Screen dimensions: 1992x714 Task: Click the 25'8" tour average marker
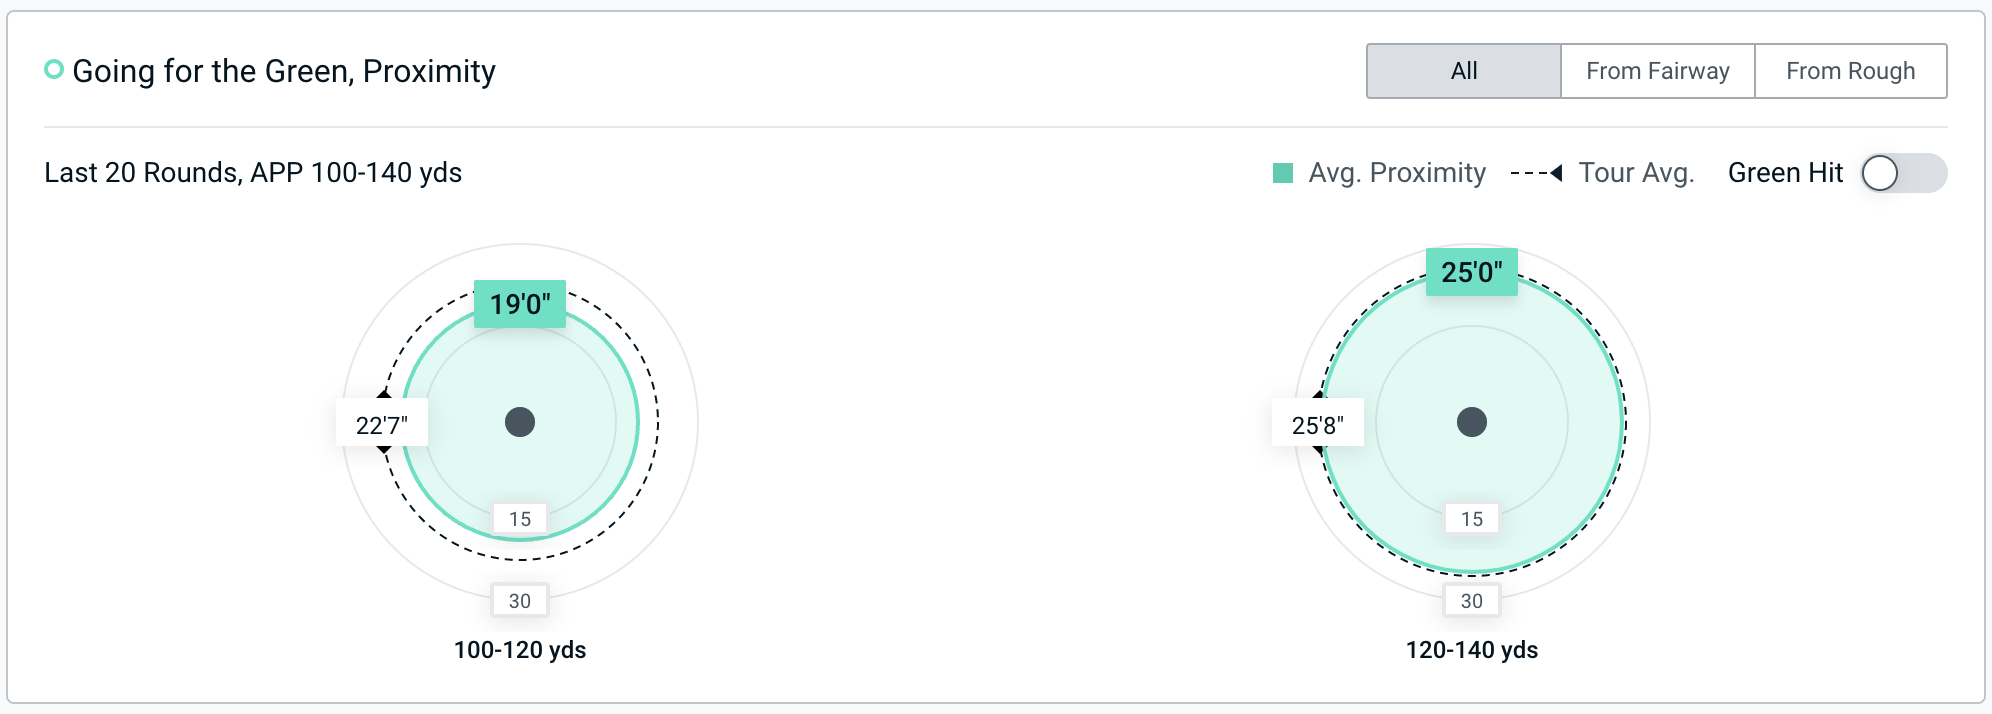click(1317, 424)
